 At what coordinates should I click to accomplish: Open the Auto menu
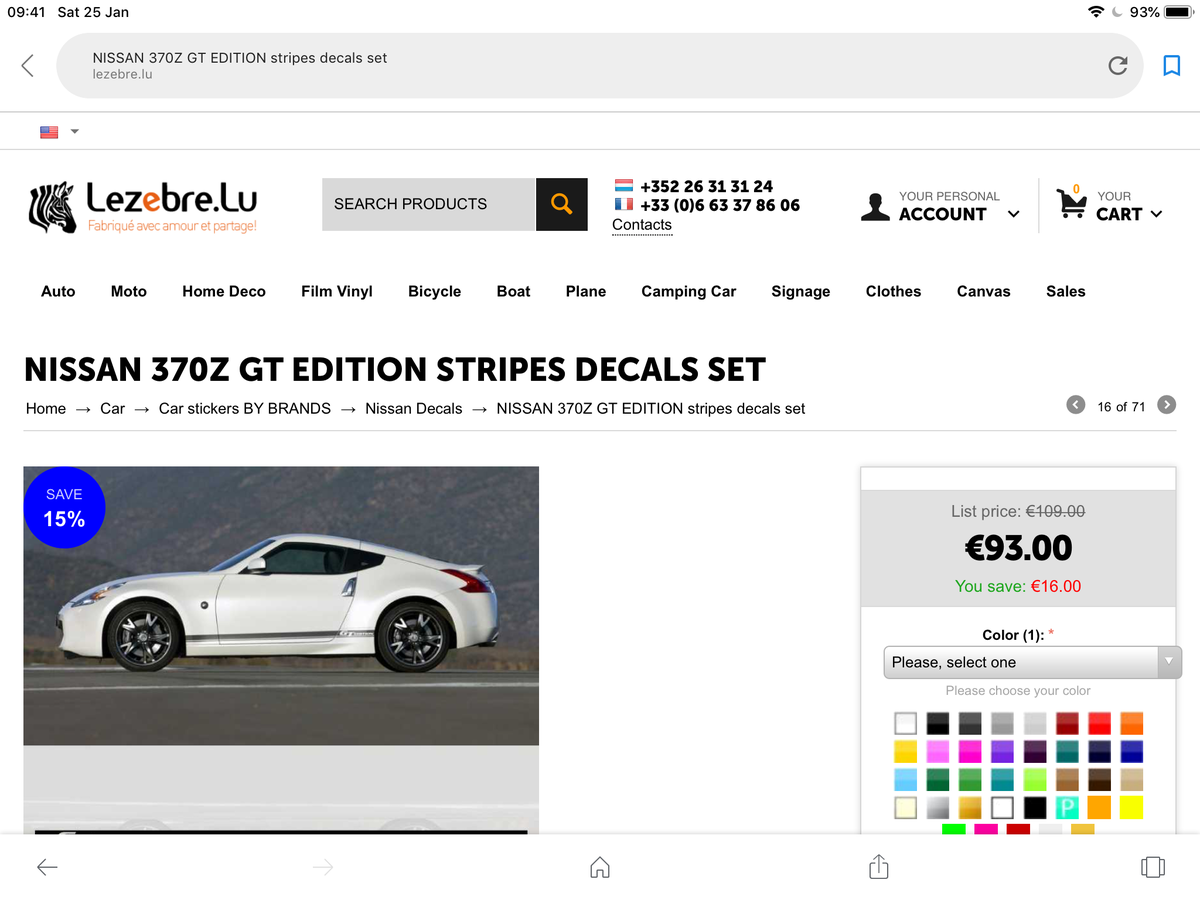[58, 291]
